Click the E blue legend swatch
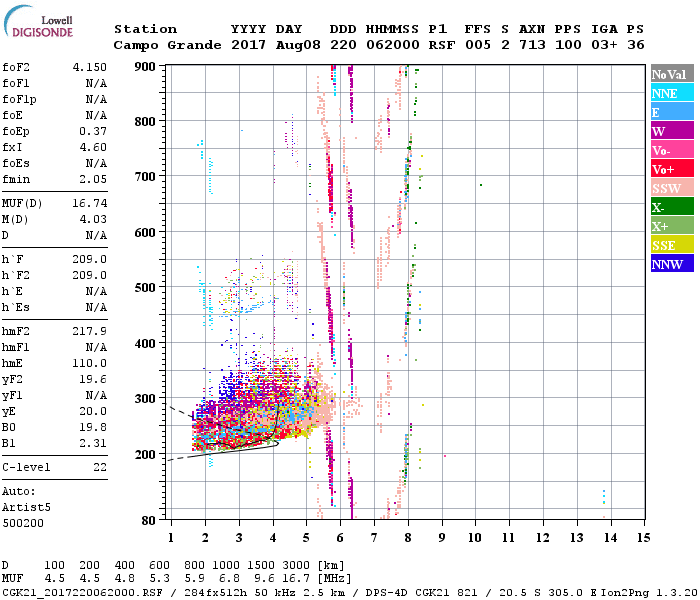Viewport: 700px width, 600px height. click(x=672, y=112)
